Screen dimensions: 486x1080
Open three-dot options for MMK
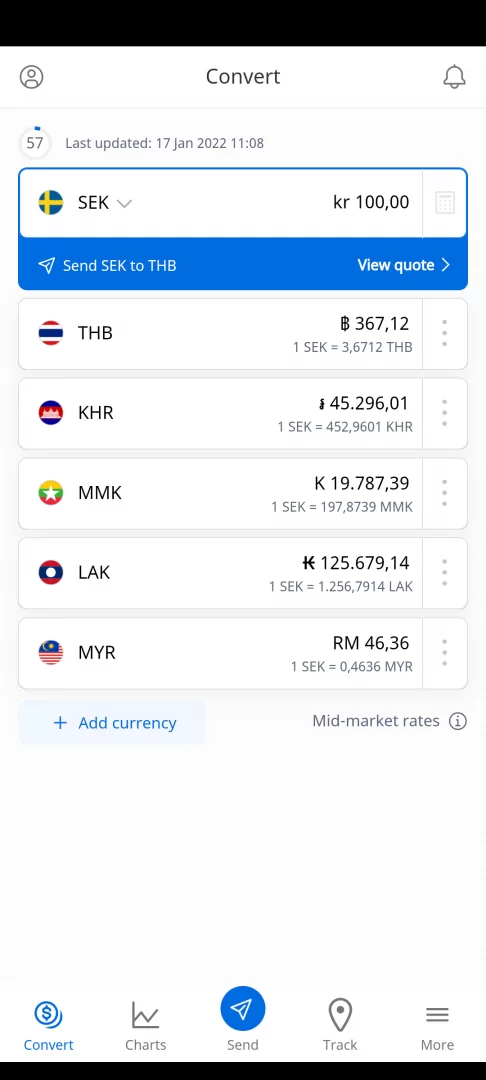pos(445,493)
